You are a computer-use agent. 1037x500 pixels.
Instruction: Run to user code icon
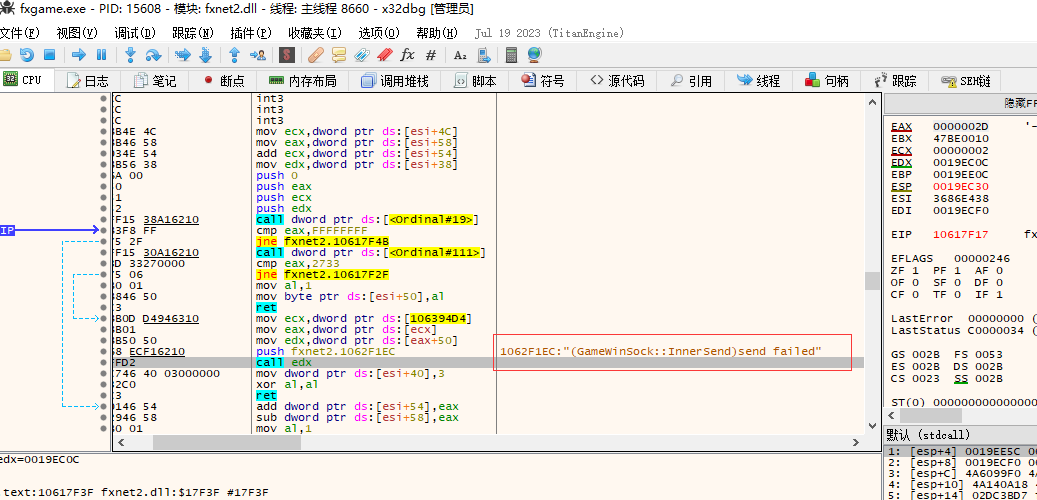[x=257, y=54]
